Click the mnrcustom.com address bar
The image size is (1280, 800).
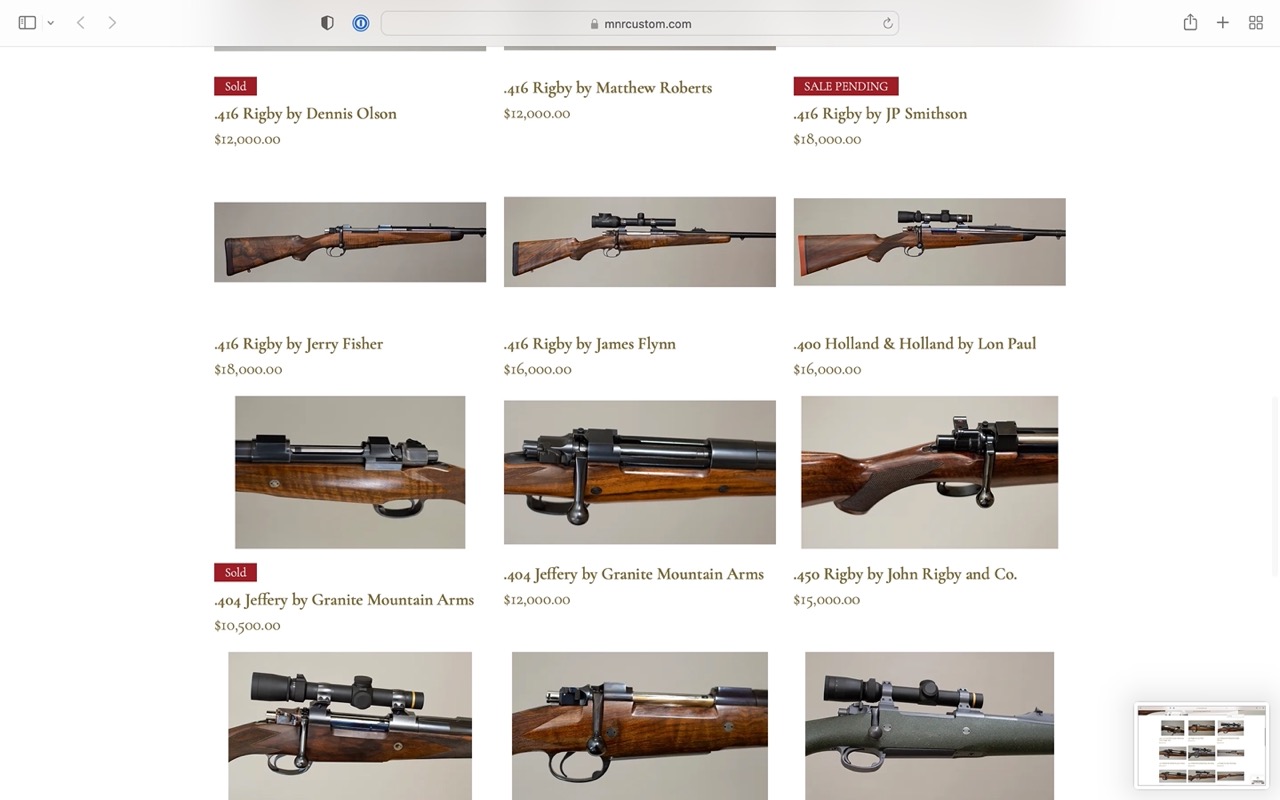pos(640,23)
